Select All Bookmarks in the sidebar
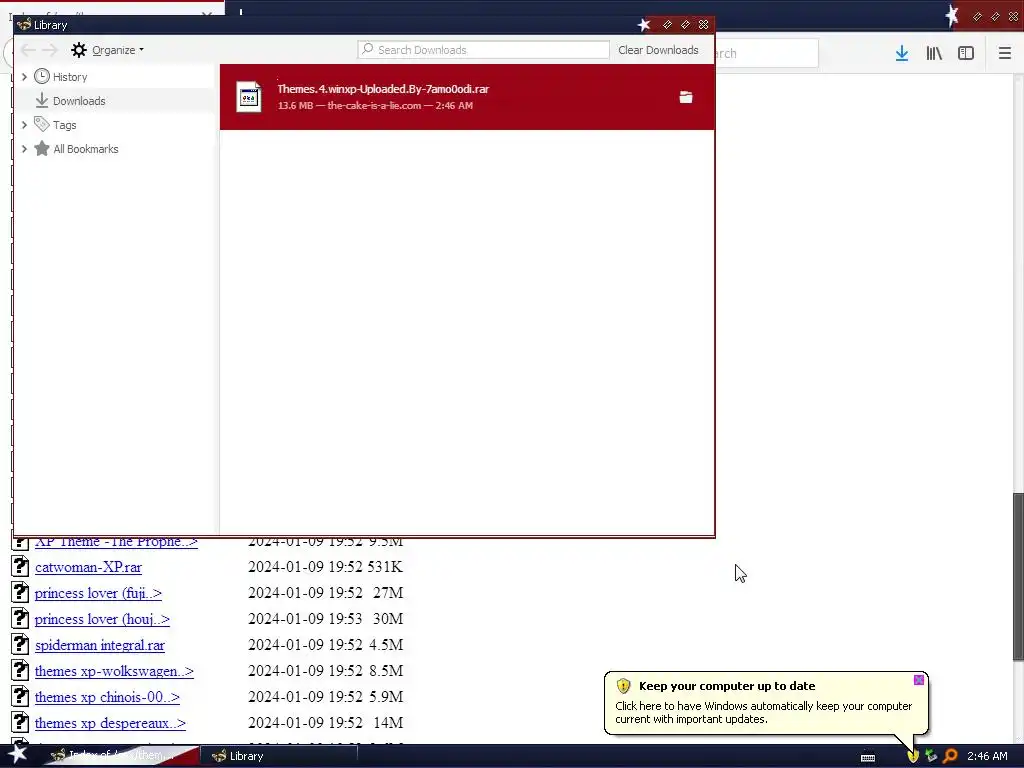Image resolution: width=1024 pixels, height=768 pixels. click(x=86, y=149)
